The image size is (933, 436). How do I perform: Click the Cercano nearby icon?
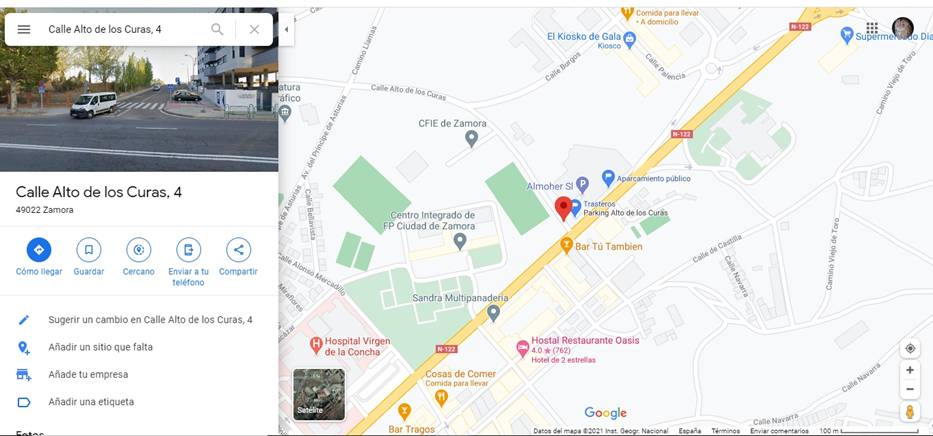coord(139,250)
